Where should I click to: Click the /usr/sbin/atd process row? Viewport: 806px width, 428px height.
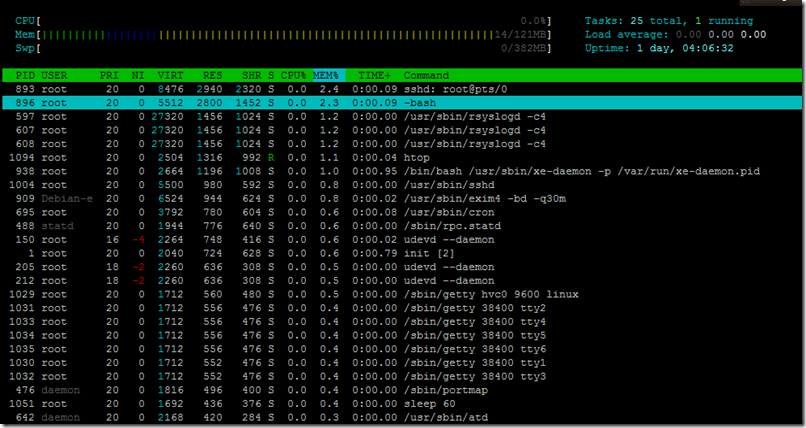[402, 417]
